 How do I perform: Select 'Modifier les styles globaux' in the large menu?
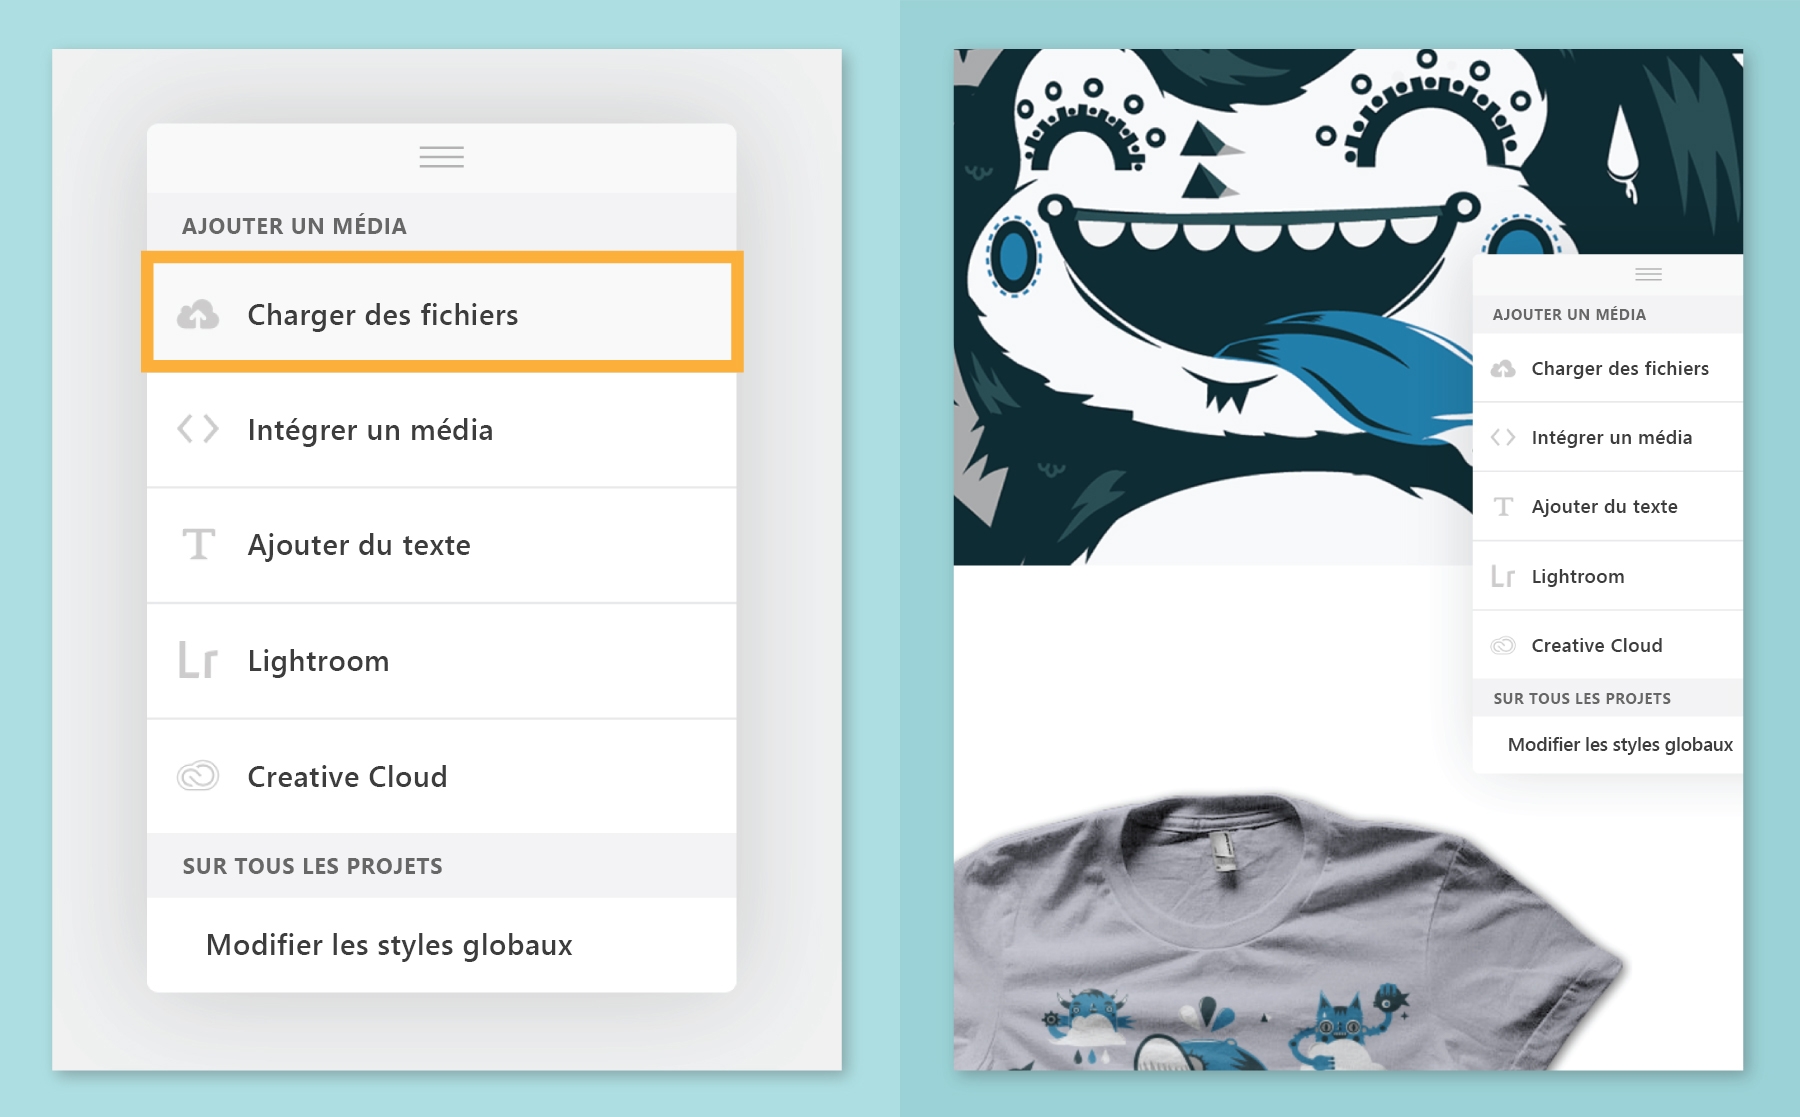442,945
